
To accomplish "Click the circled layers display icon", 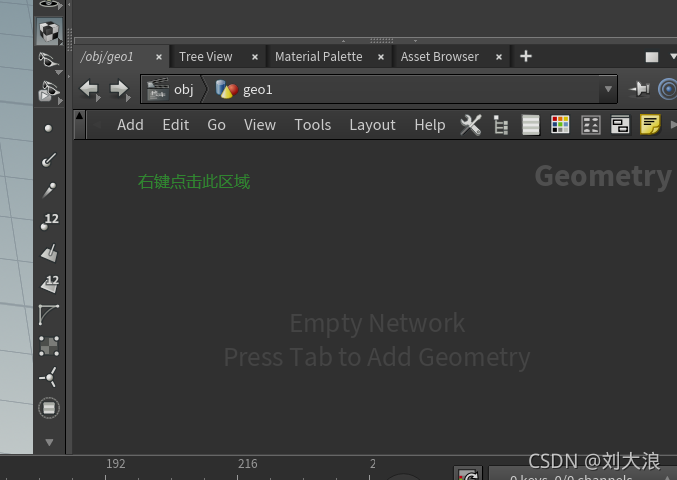I will (x=49, y=408).
